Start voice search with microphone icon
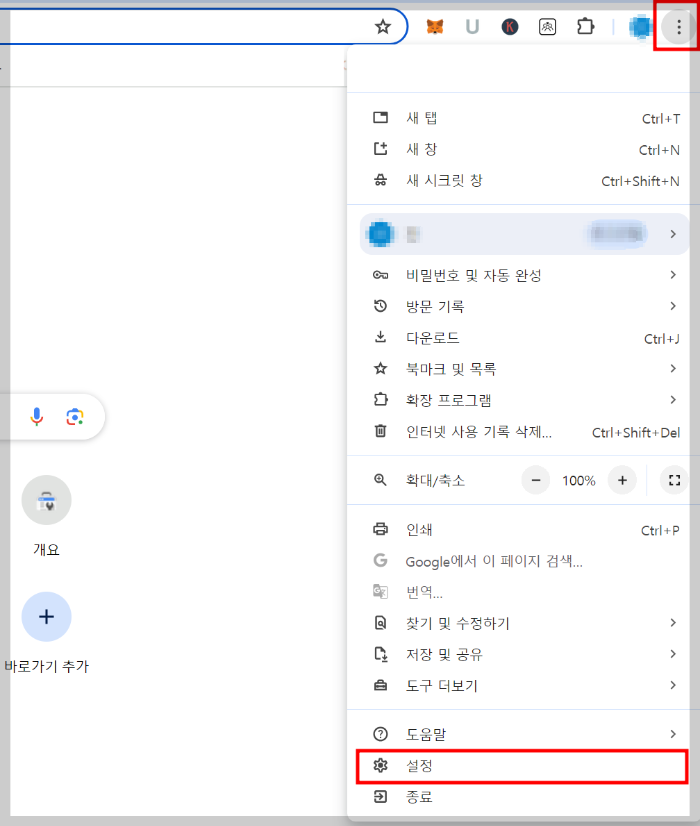The height and width of the screenshot is (826, 700). tap(37, 417)
